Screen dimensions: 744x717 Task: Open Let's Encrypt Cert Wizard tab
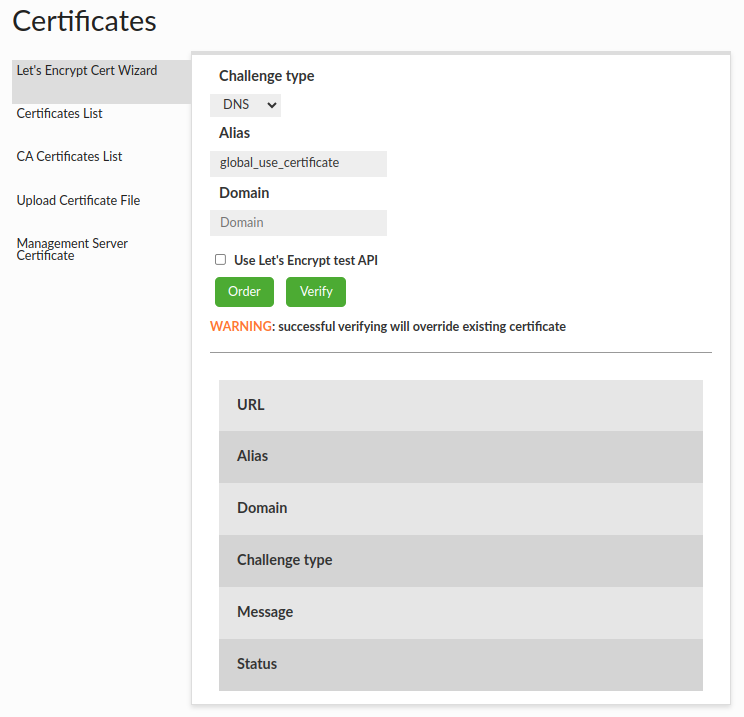(x=87, y=71)
